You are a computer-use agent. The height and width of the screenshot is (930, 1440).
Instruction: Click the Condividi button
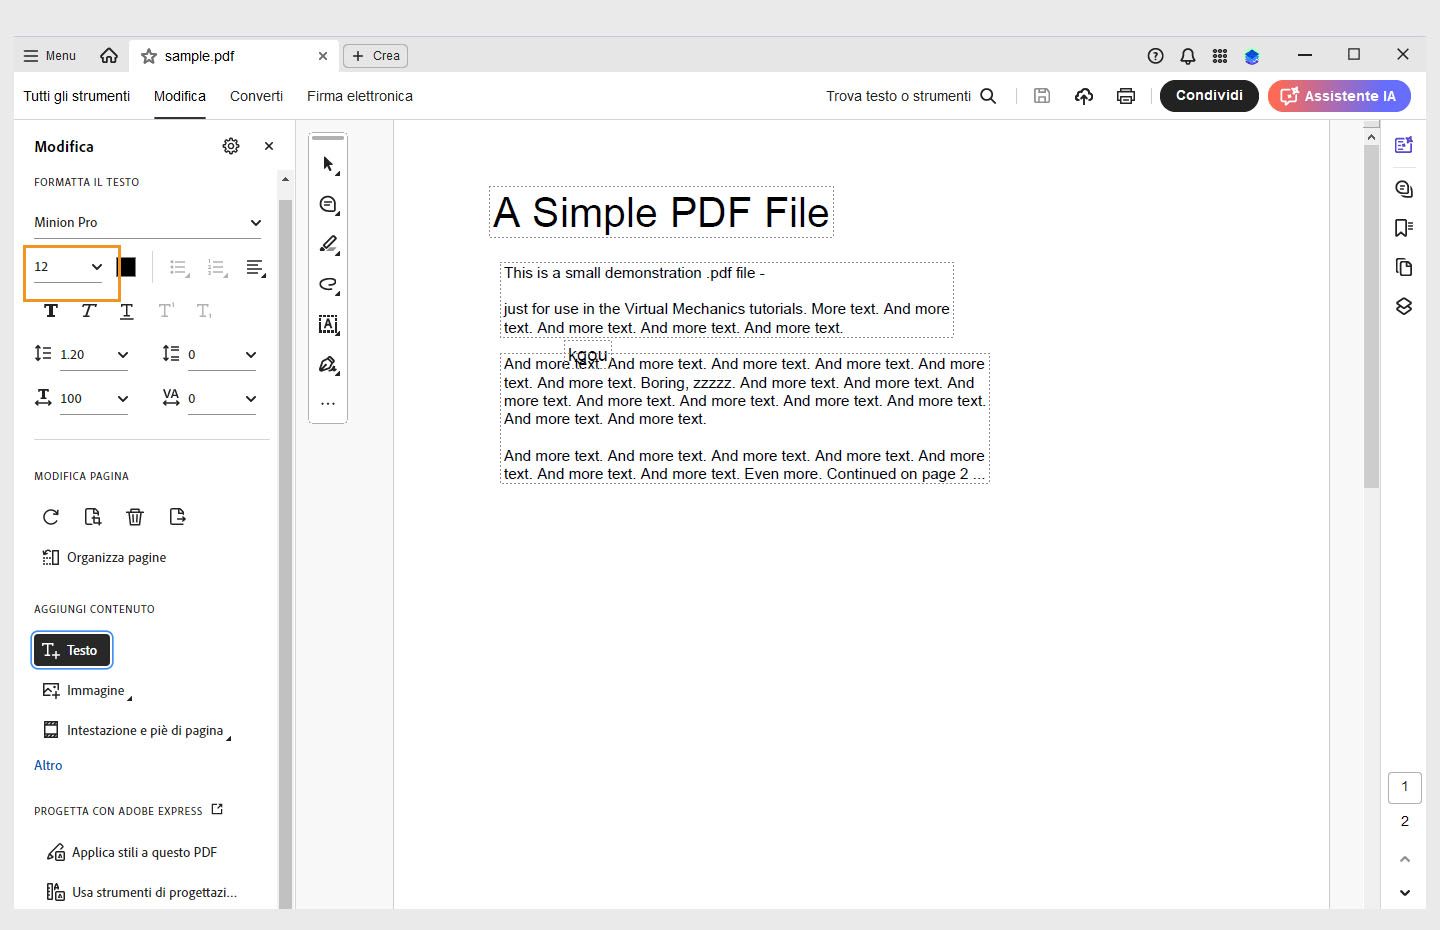1209,96
